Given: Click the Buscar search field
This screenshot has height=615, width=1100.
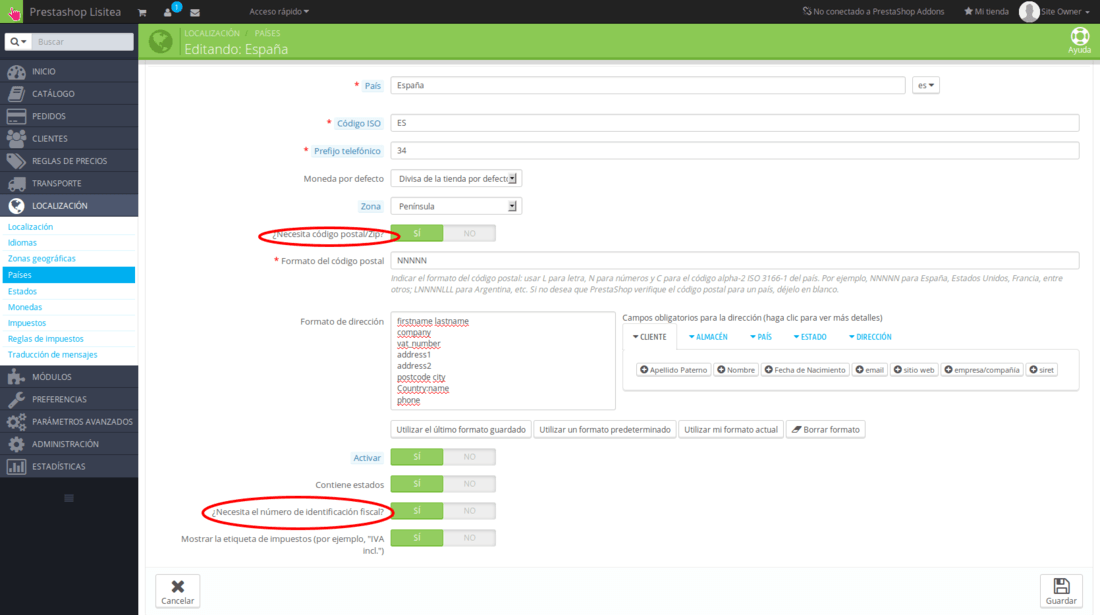Looking at the screenshot, I should [83, 42].
